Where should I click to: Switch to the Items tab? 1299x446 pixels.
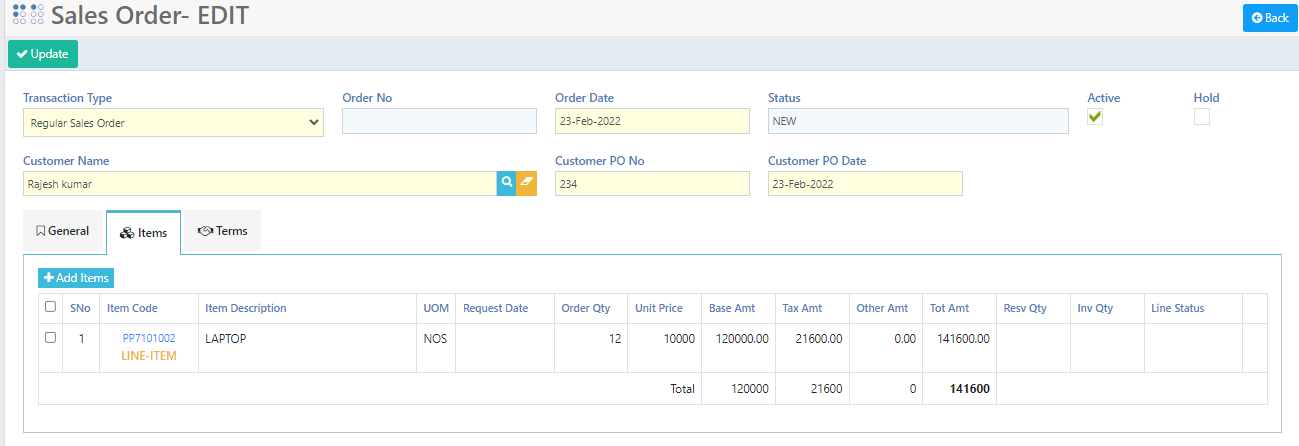(x=143, y=232)
